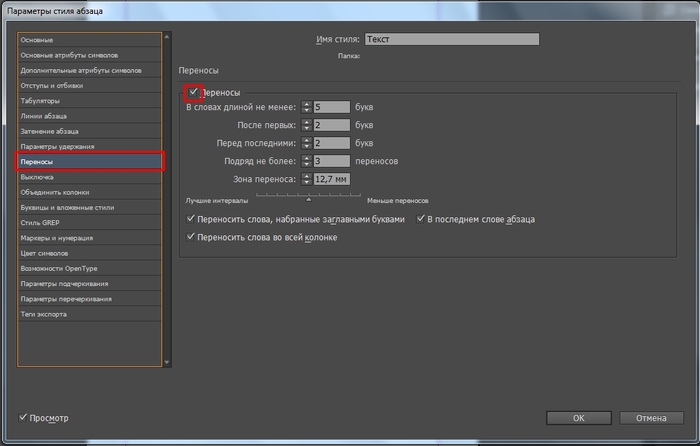700x446 pixels.
Task: Click stepper arrows for Зона переноса
Action: point(307,179)
